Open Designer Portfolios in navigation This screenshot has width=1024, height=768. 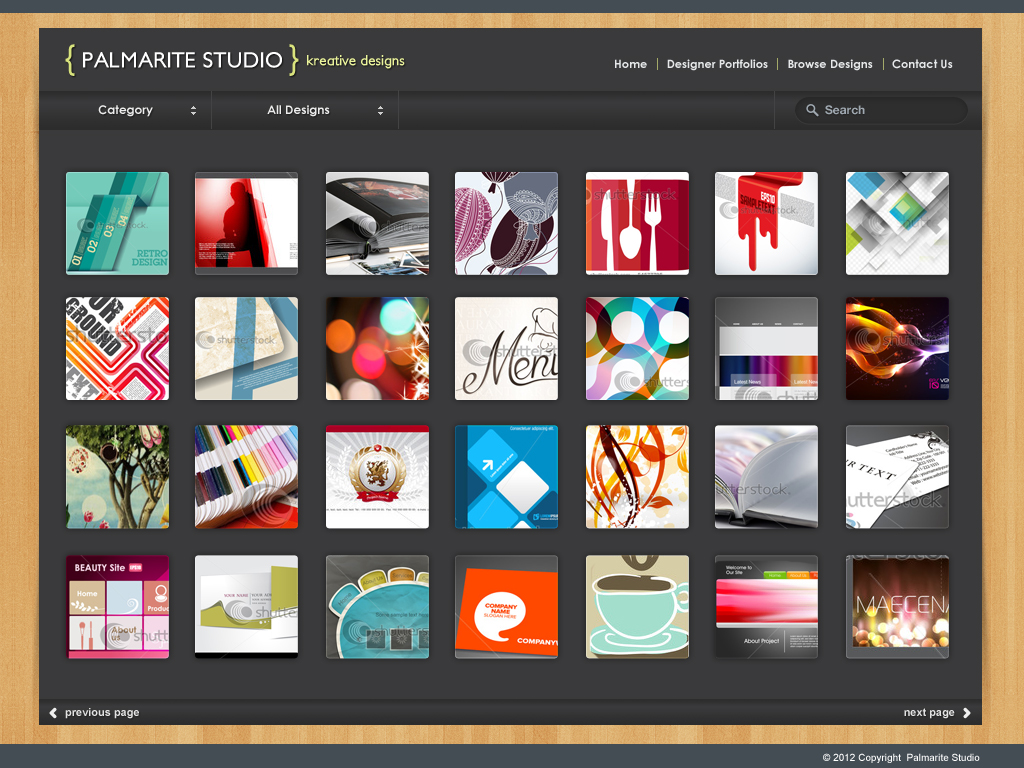coord(717,64)
